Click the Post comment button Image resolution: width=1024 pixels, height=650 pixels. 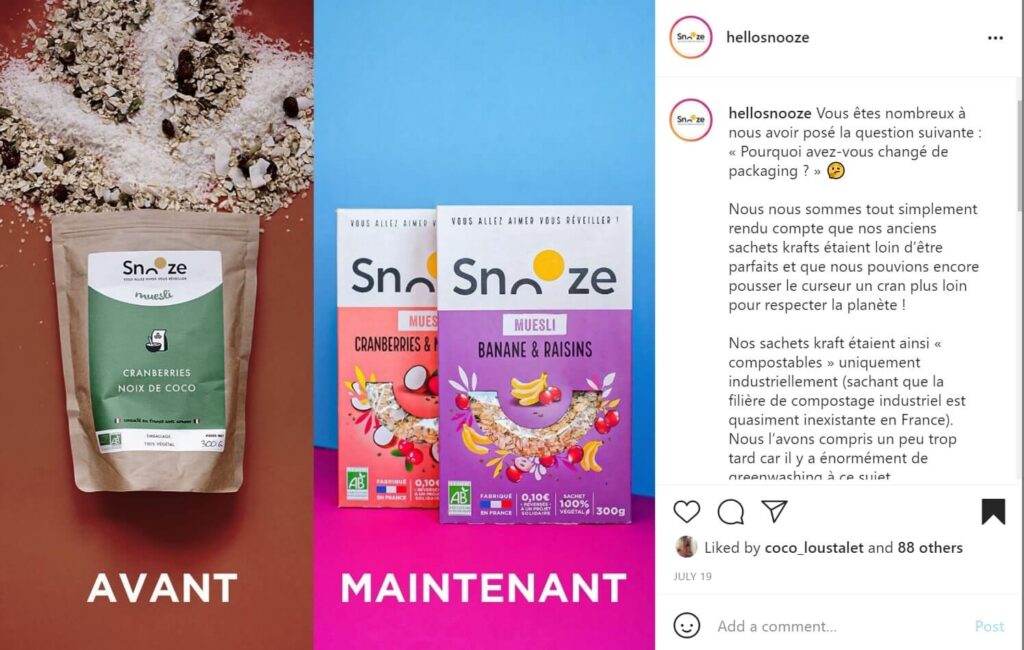(x=989, y=626)
